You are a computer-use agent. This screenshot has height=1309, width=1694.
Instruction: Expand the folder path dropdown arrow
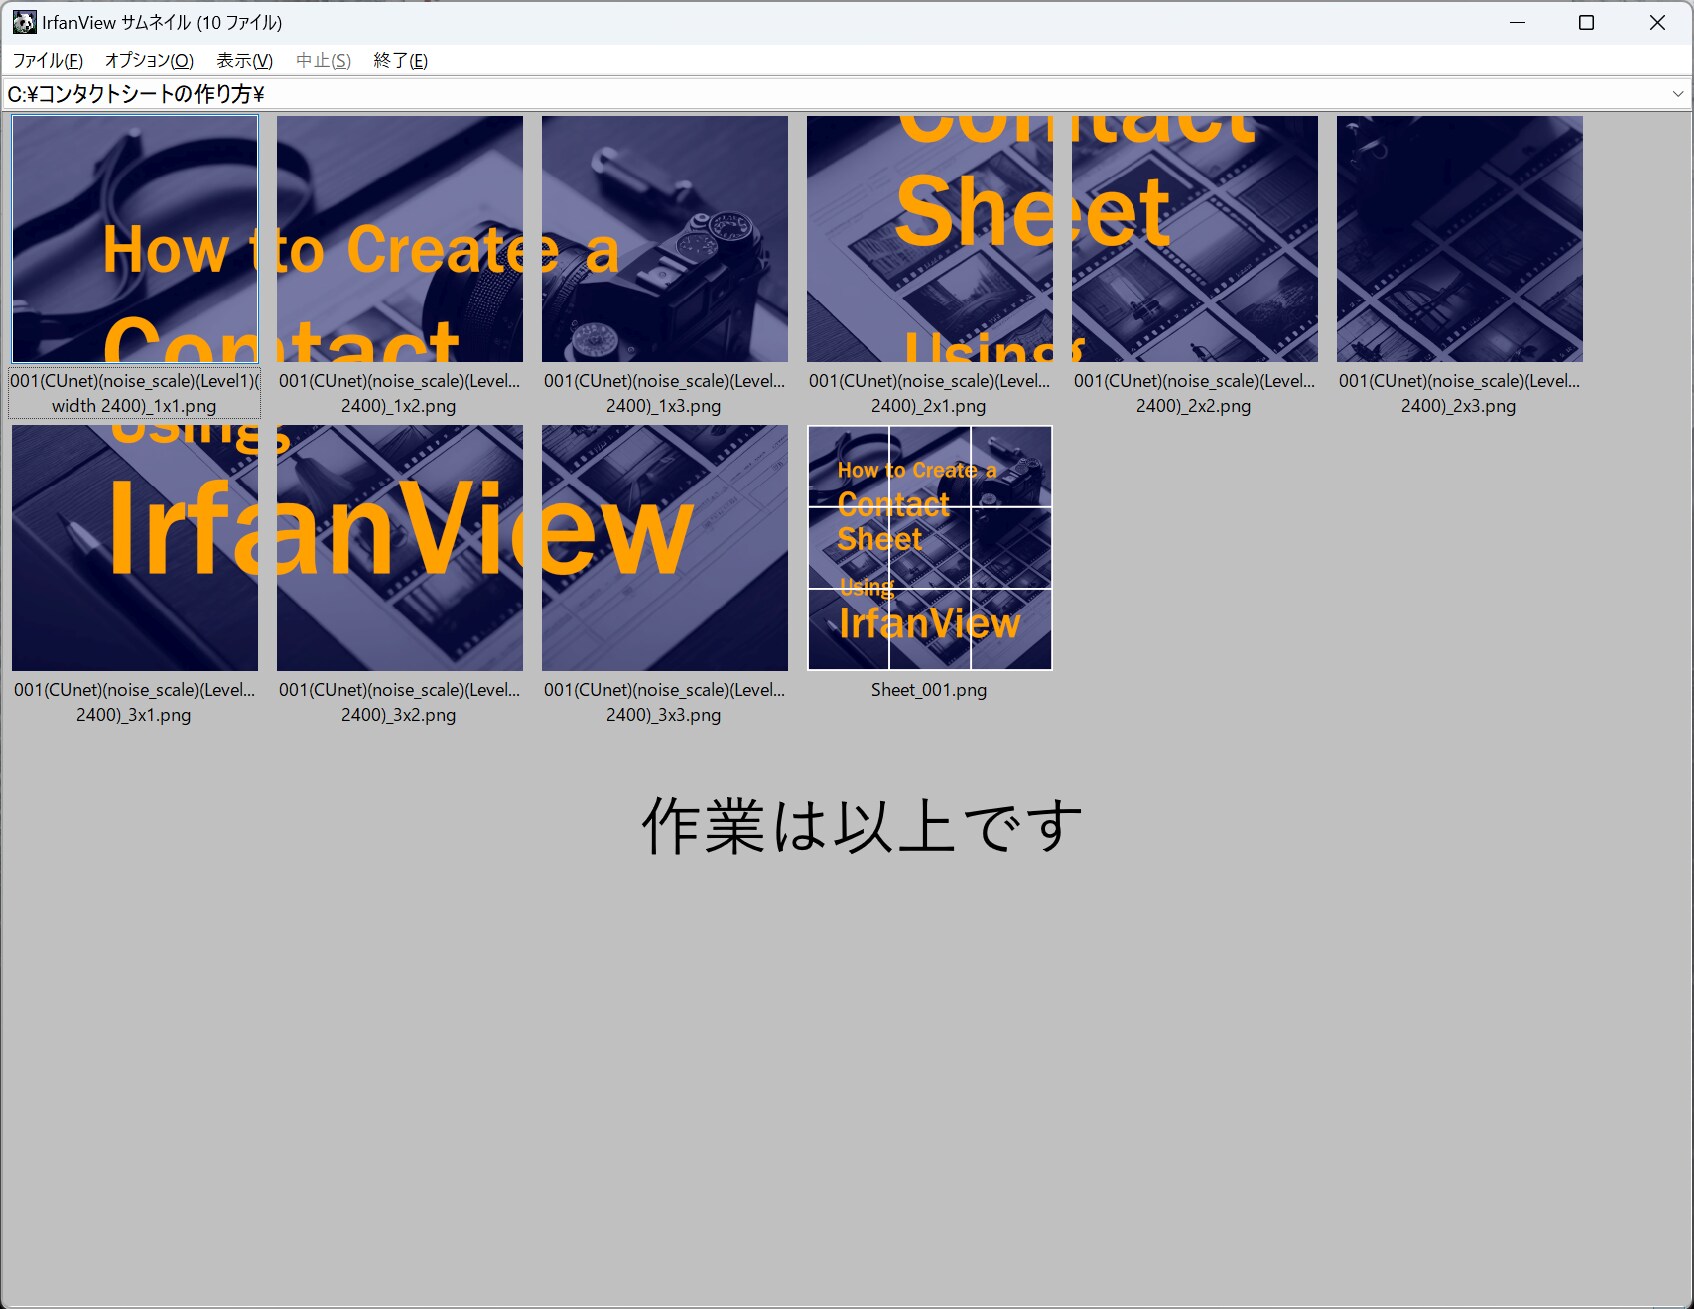[1677, 94]
